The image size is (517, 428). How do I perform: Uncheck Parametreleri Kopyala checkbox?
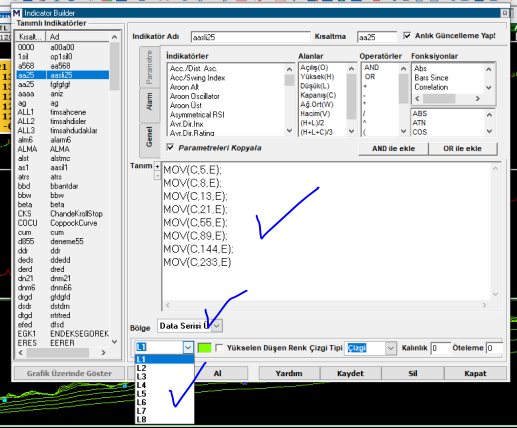[x=170, y=147]
